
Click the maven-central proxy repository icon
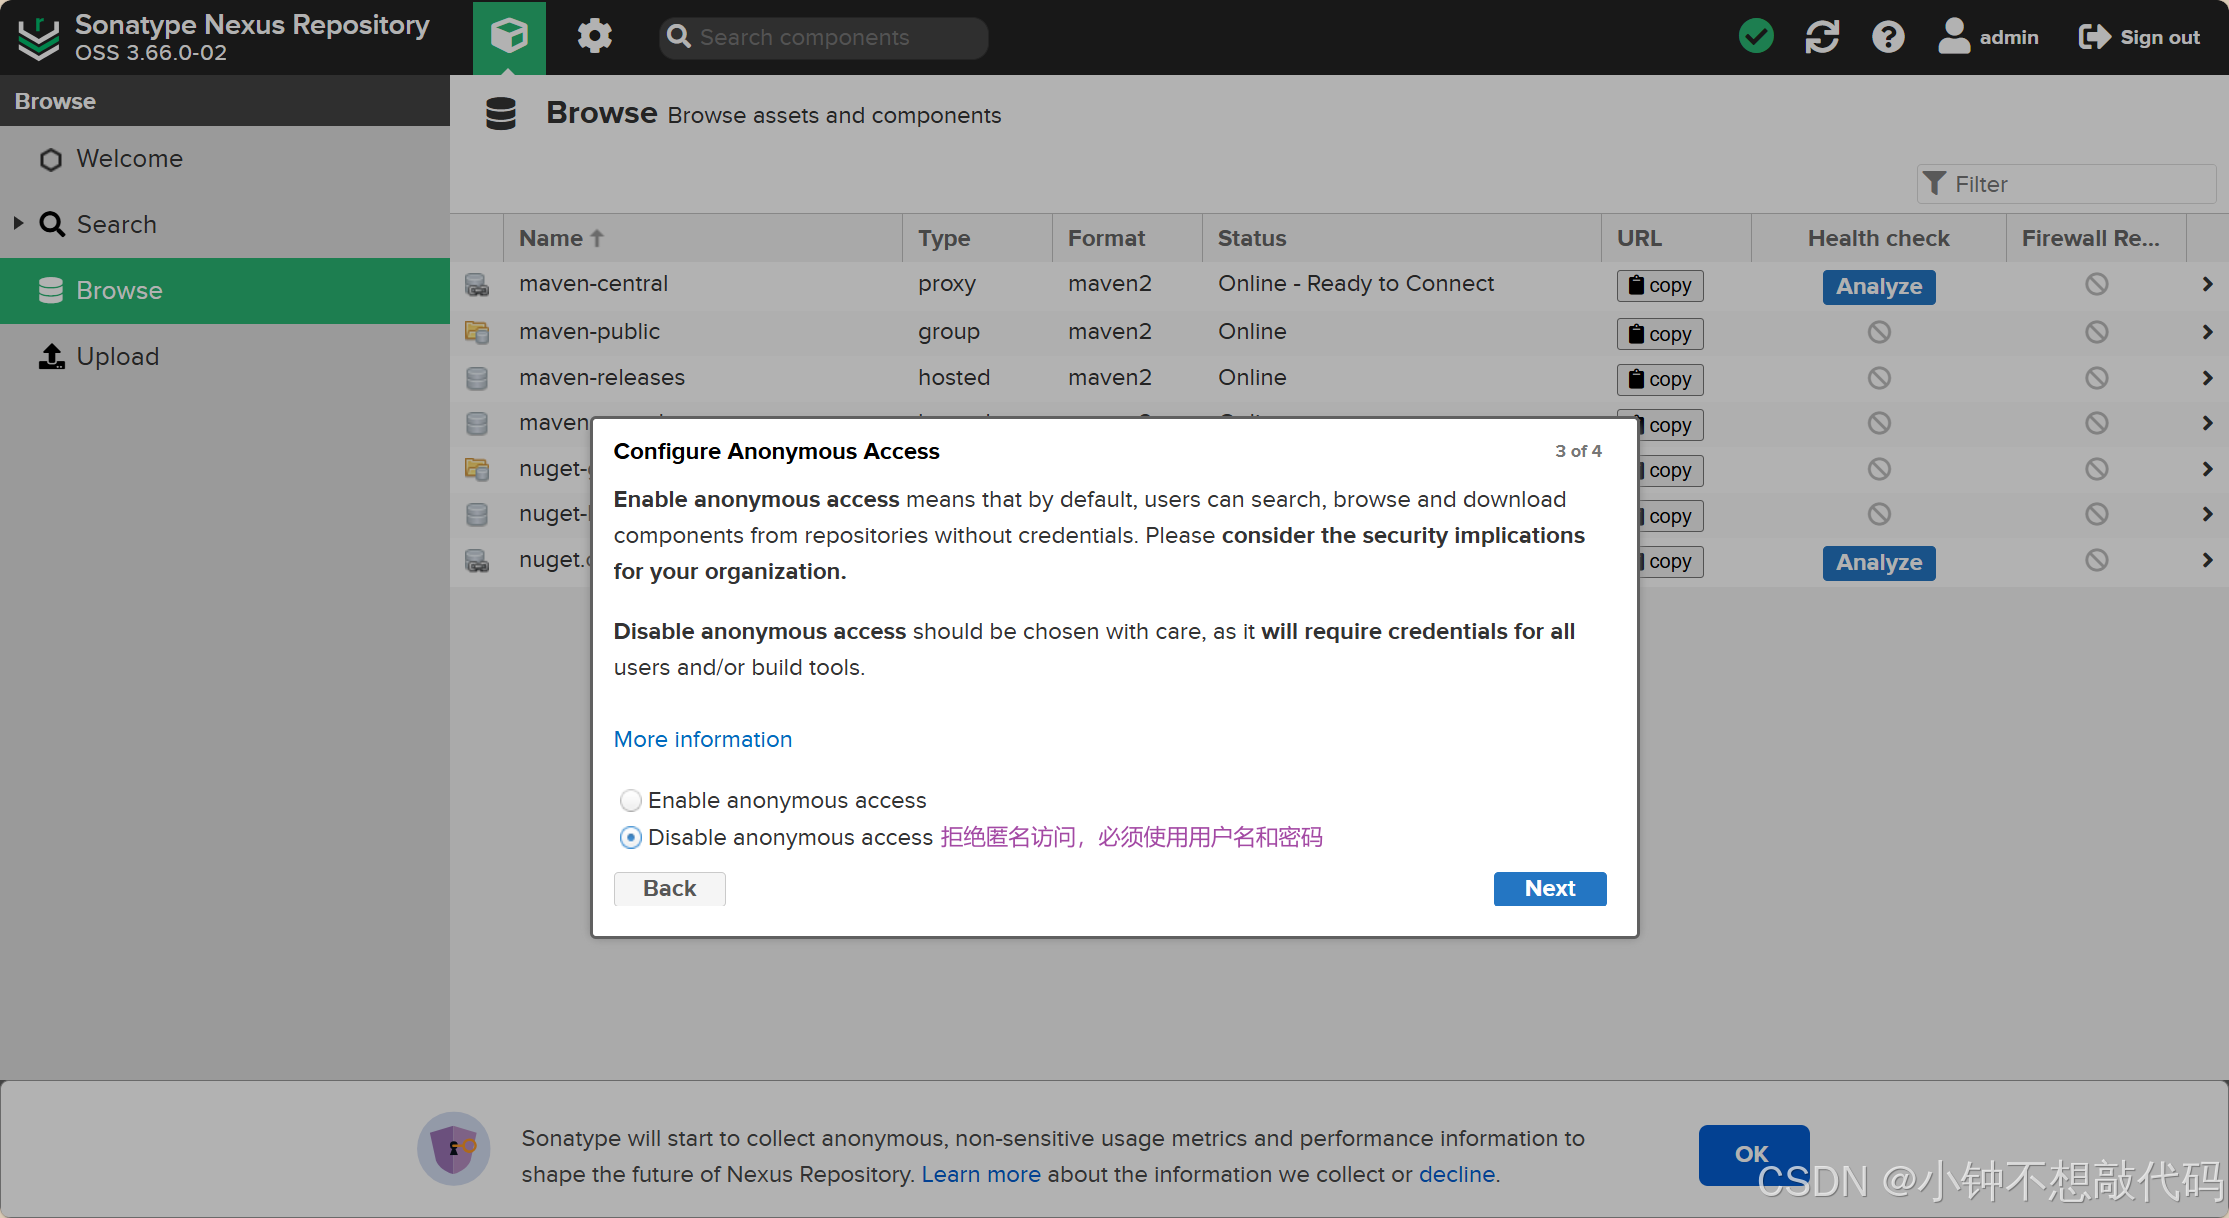click(x=477, y=285)
